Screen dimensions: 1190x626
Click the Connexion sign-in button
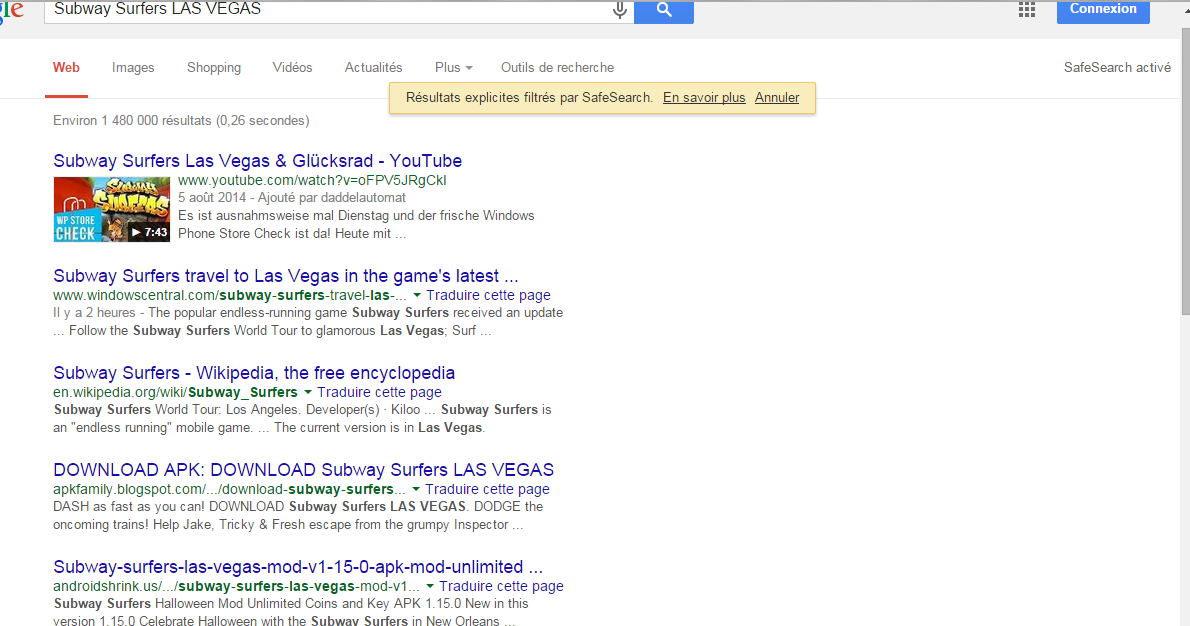pyautogui.click(x=1103, y=10)
